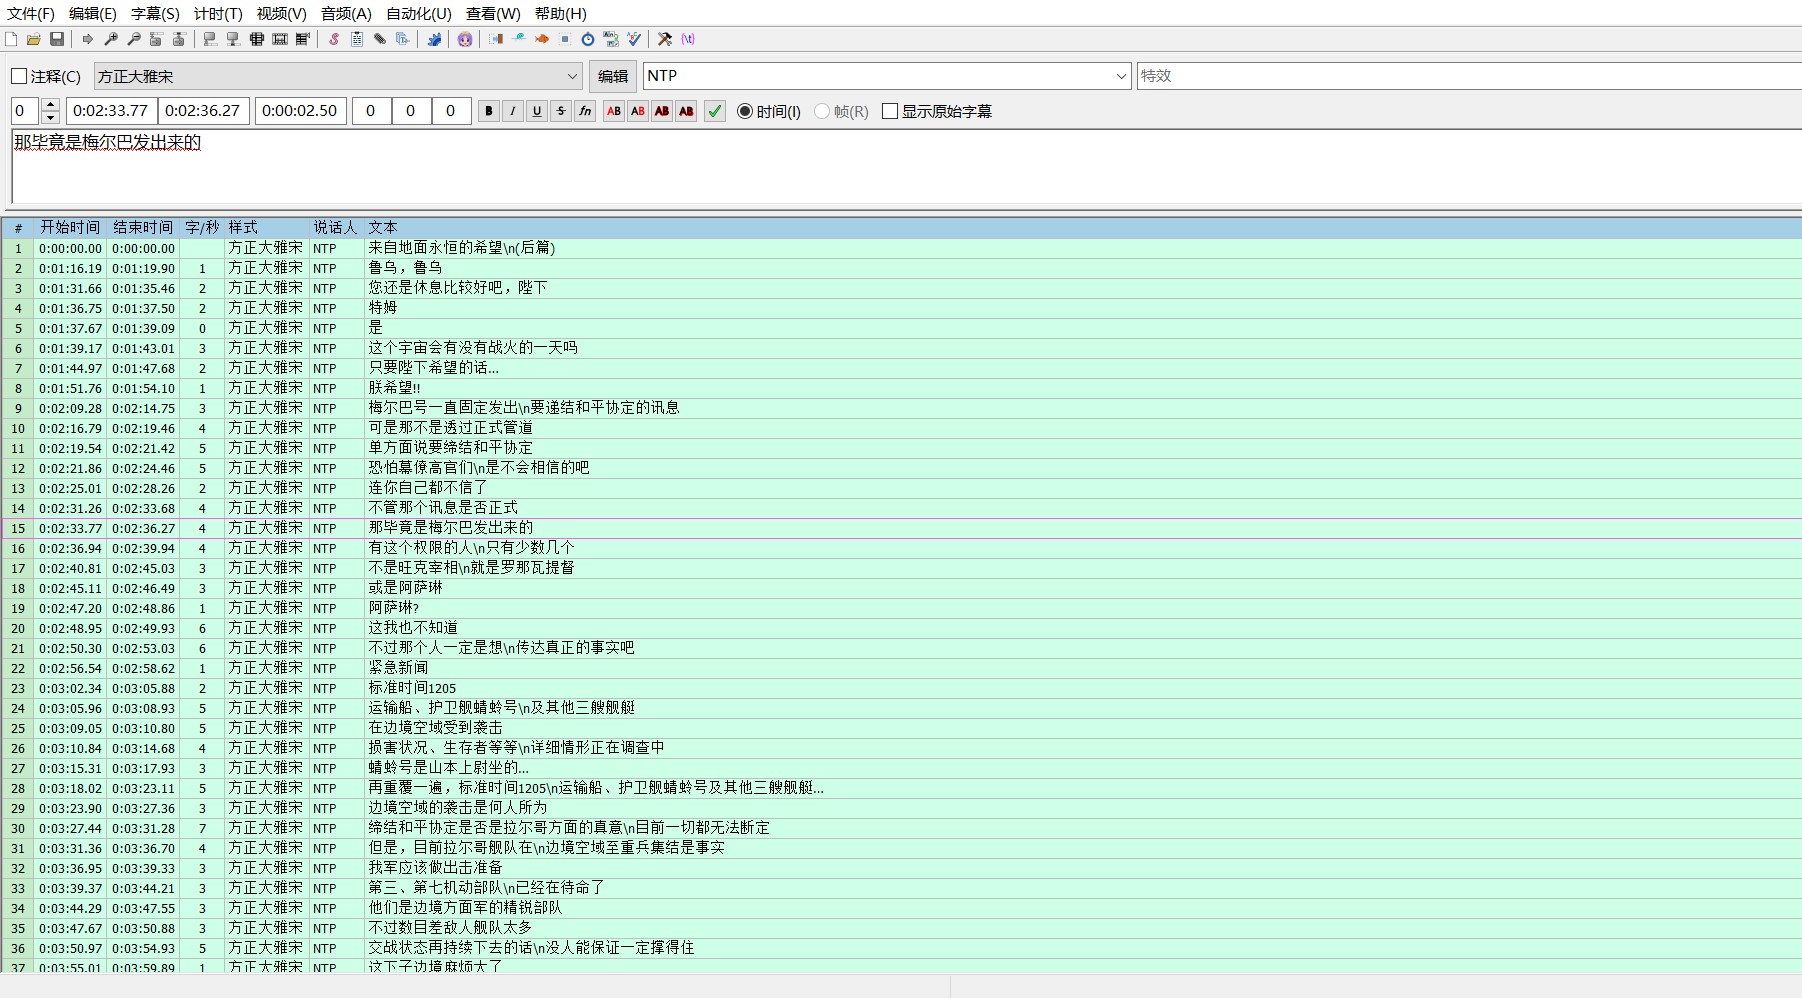This screenshot has width=1802, height=998.
Task: Click the 说话人 column header
Action: click(x=335, y=228)
